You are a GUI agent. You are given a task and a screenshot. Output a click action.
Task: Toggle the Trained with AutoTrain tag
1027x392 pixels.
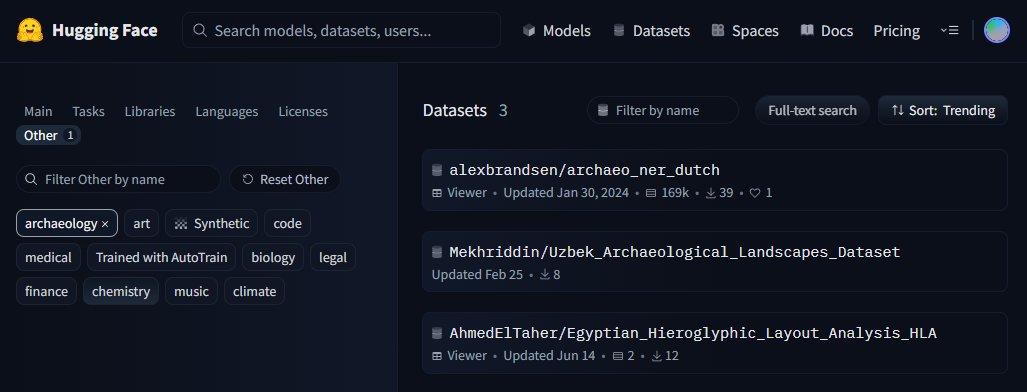click(162, 258)
